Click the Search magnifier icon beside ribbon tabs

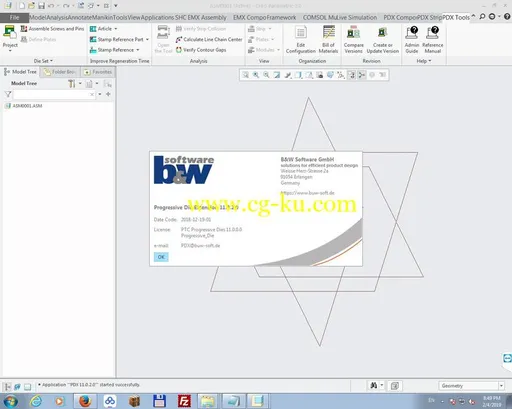pyautogui.click(x=482, y=17)
